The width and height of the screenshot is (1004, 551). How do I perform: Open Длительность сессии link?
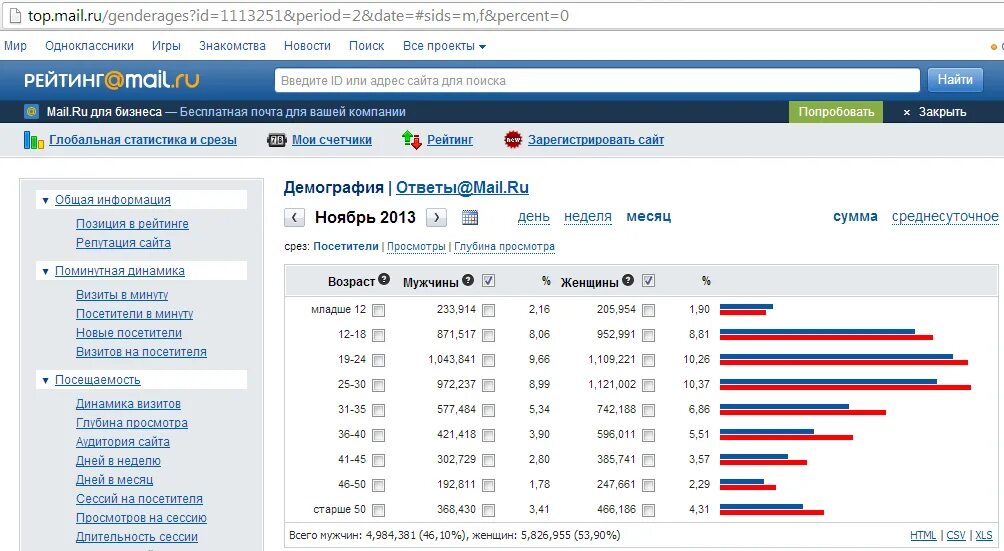136,537
